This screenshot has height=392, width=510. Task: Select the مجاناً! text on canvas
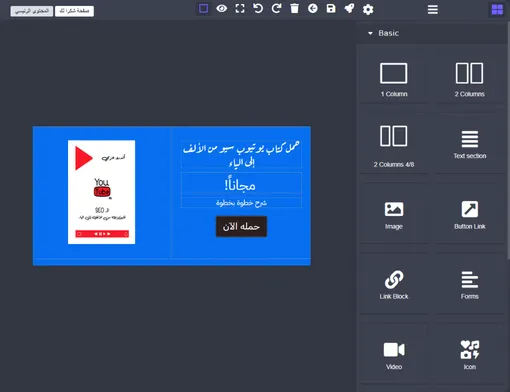point(241,184)
